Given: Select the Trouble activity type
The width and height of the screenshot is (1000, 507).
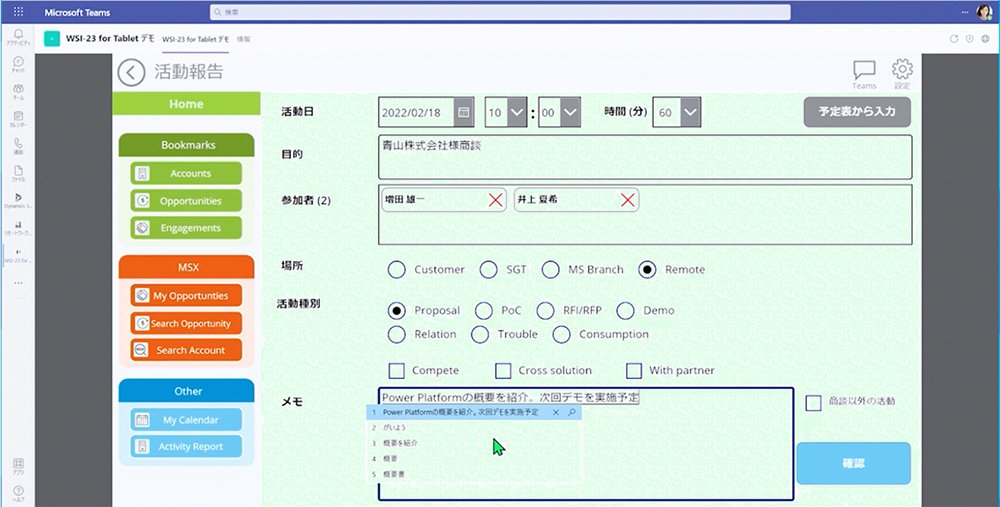Looking at the screenshot, I should 480,334.
